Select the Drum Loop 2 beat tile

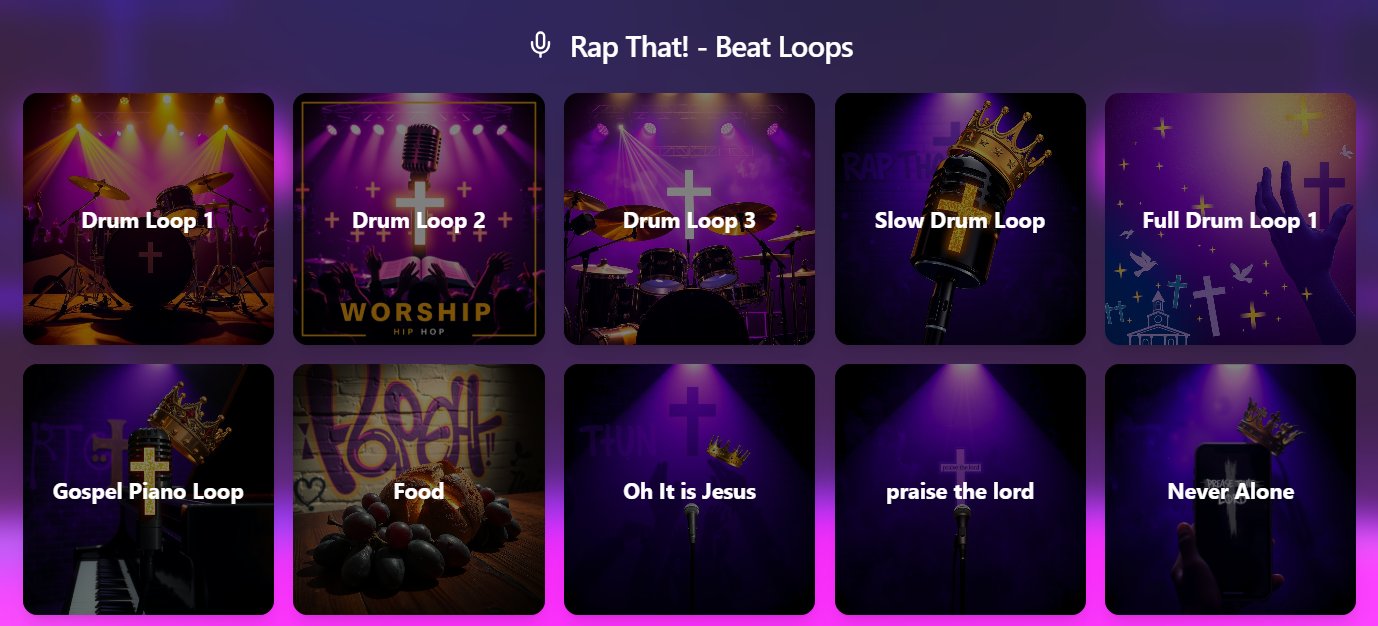[x=419, y=219]
